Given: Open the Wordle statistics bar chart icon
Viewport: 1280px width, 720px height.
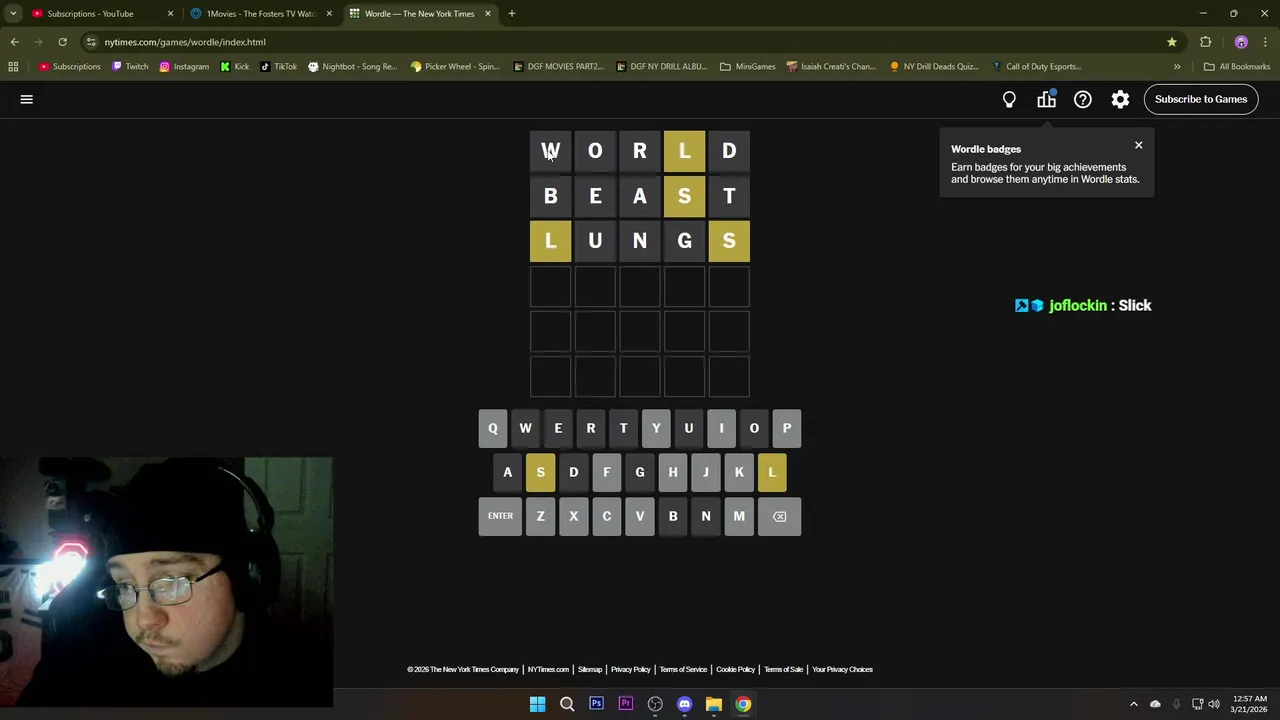Looking at the screenshot, I should (1046, 99).
